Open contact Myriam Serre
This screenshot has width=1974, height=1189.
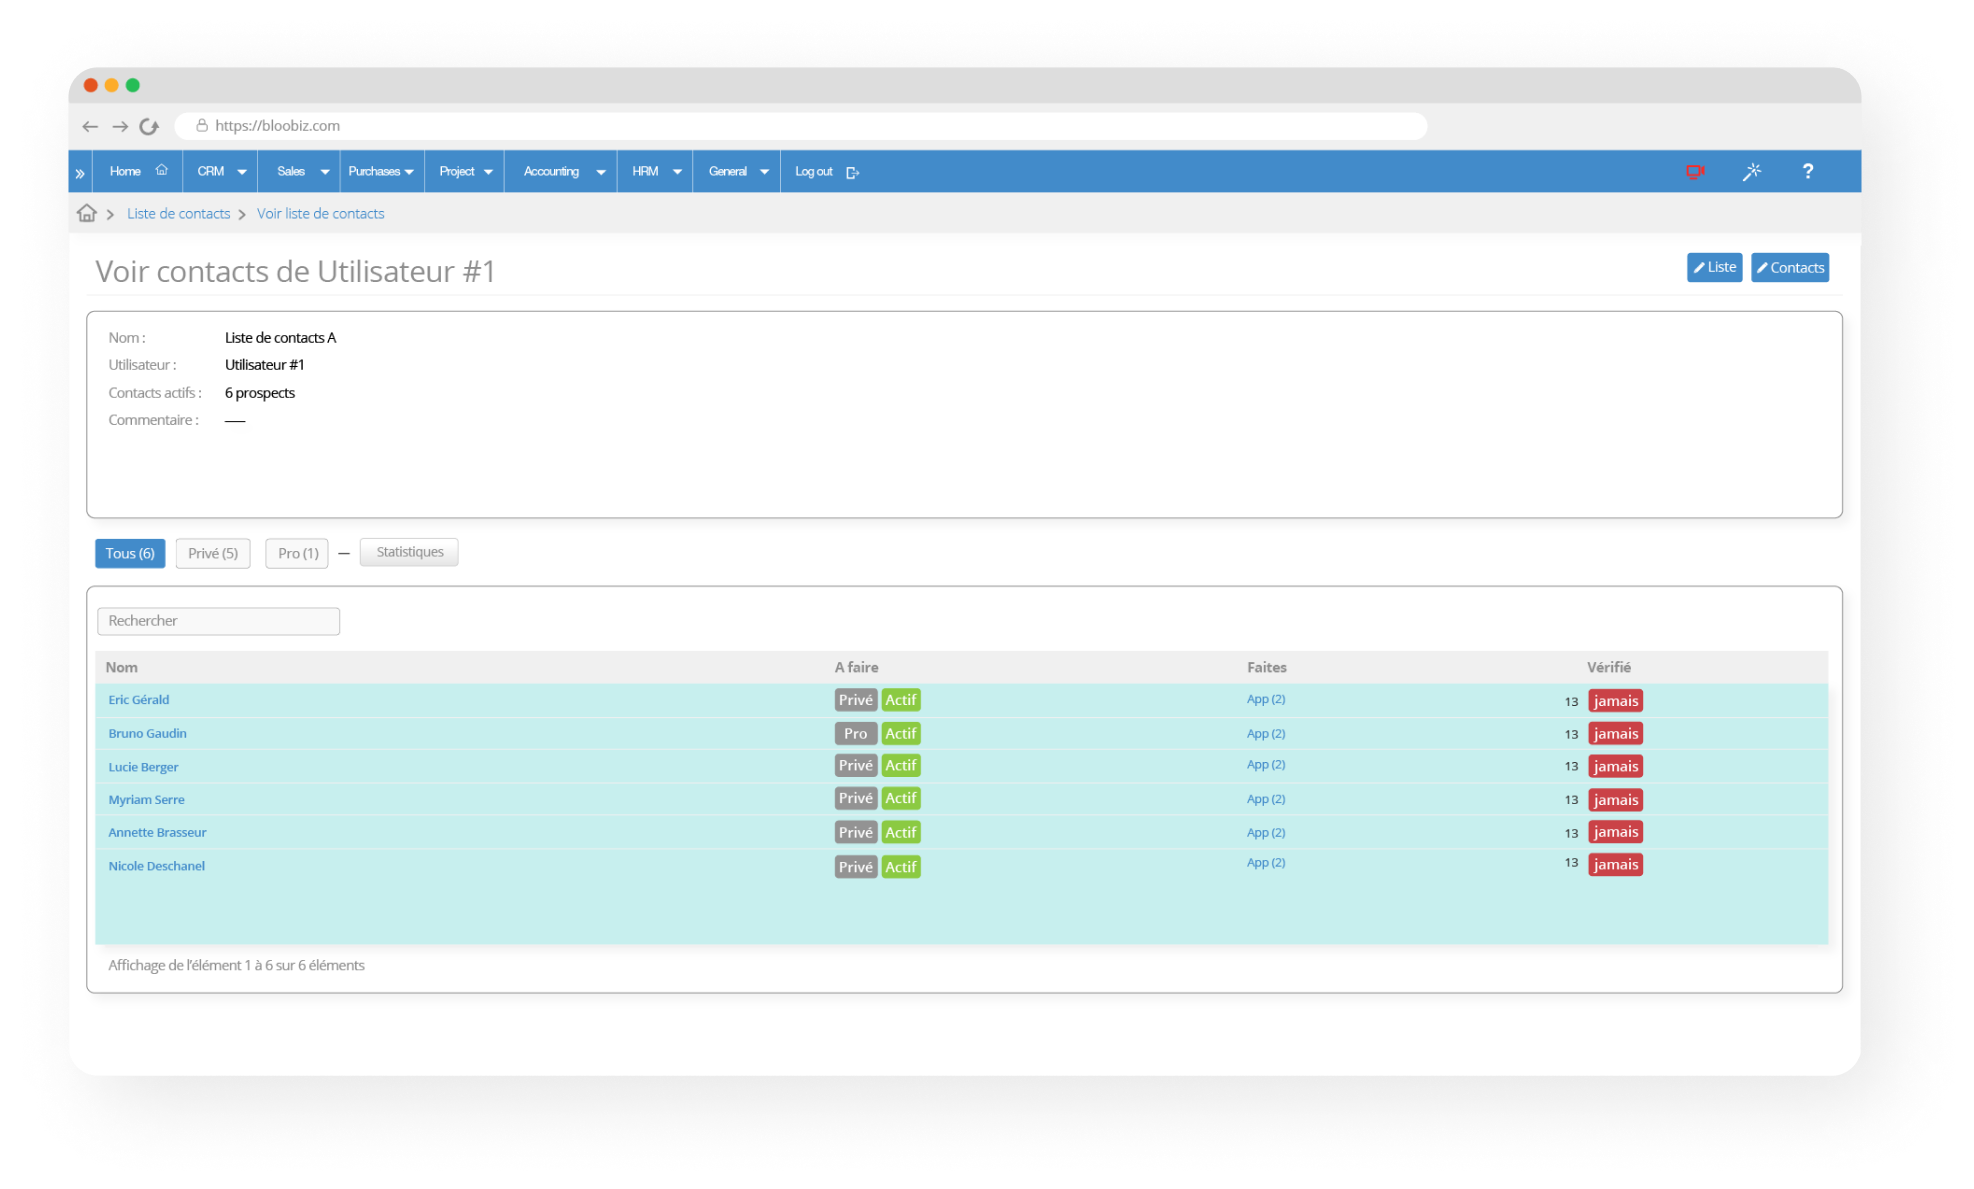click(146, 799)
